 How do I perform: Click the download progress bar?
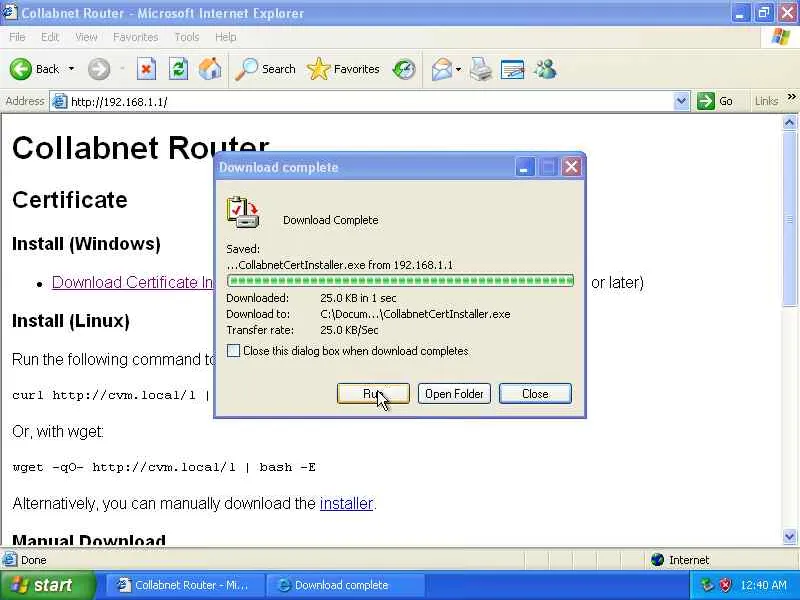click(401, 281)
